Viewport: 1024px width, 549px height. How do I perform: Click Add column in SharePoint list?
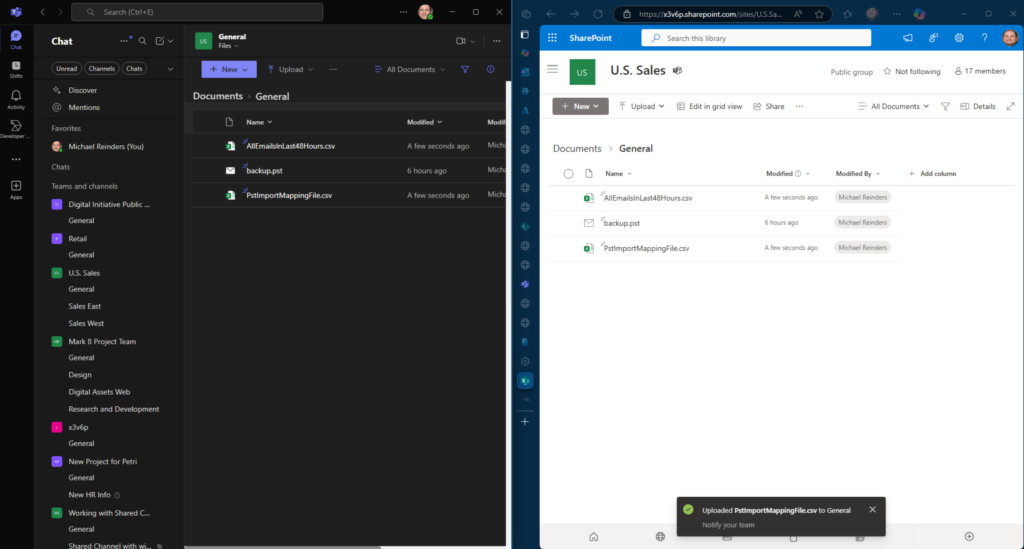click(x=932, y=174)
